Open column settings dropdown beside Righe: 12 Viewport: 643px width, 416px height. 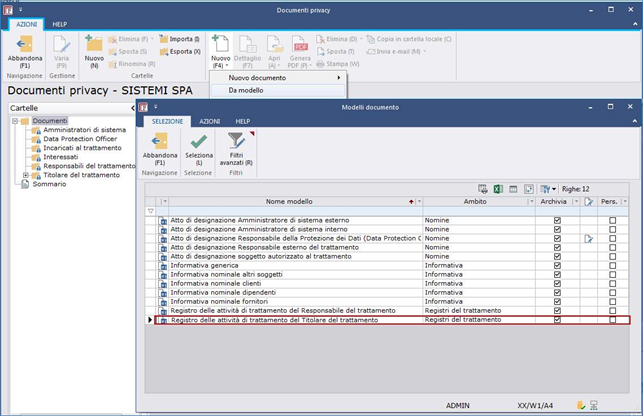[548, 189]
